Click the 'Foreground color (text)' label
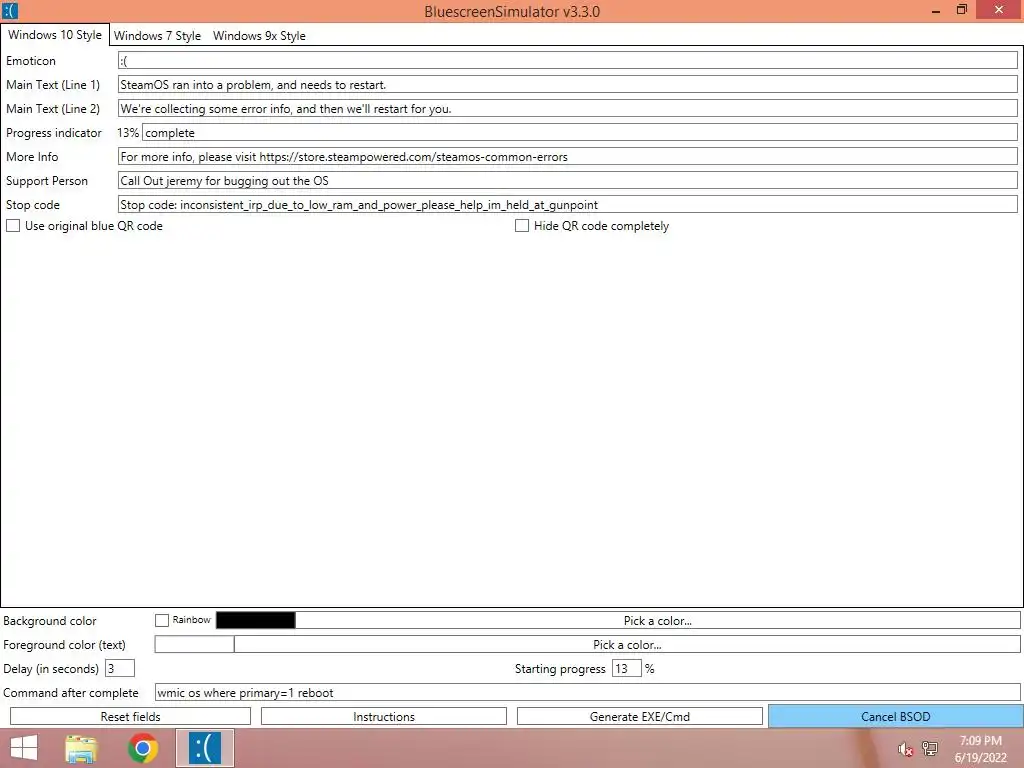This screenshot has height=768, width=1024. pos(64,645)
